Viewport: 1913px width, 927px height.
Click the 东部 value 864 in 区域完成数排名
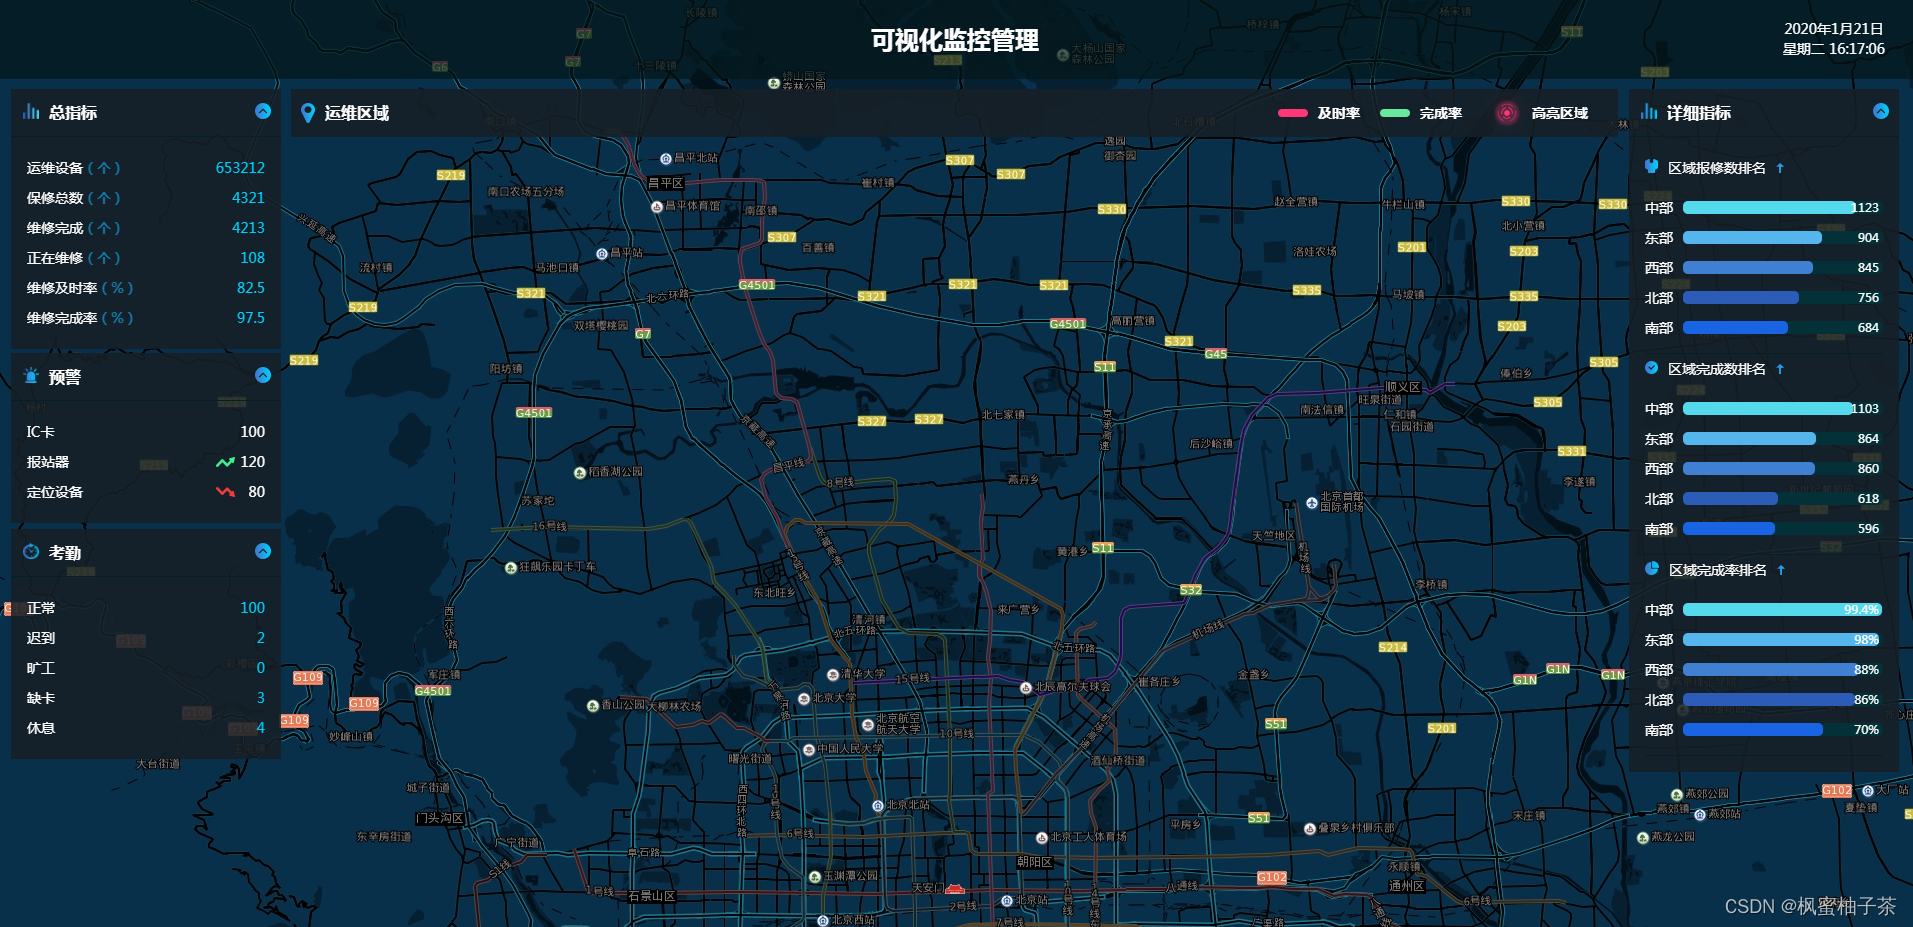click(1868, 439)
